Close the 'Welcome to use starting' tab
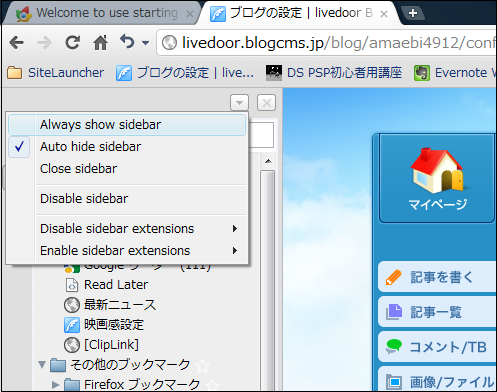This screenshot has height=392, width=497. [x=190, y=14]
